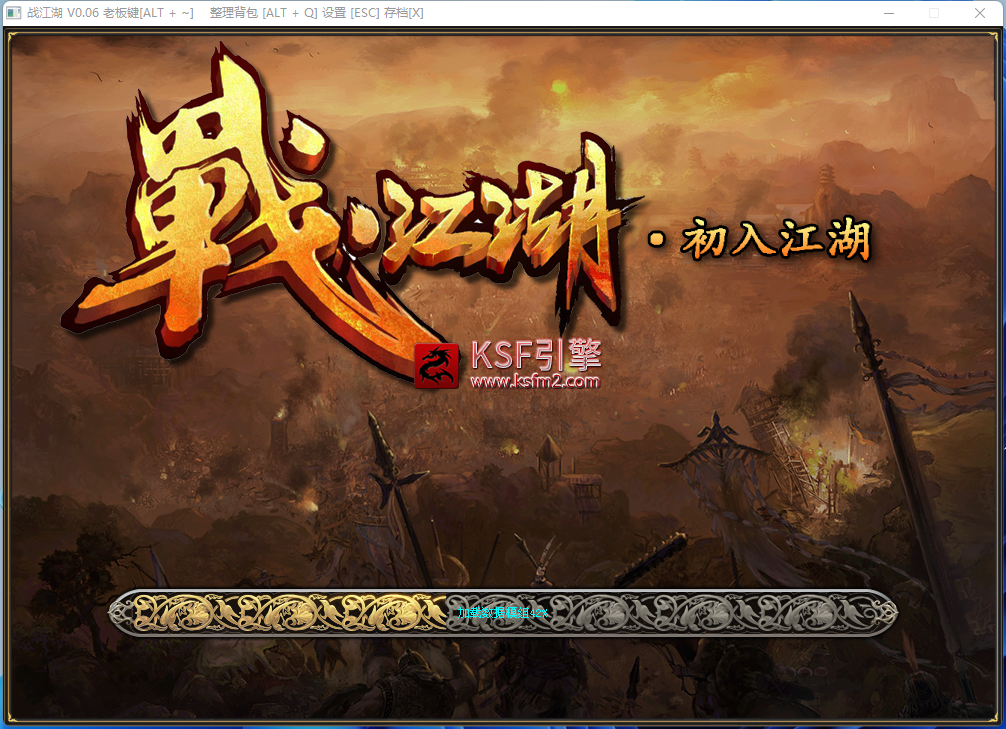Close the 战江湖 game window

pos(980,13)
